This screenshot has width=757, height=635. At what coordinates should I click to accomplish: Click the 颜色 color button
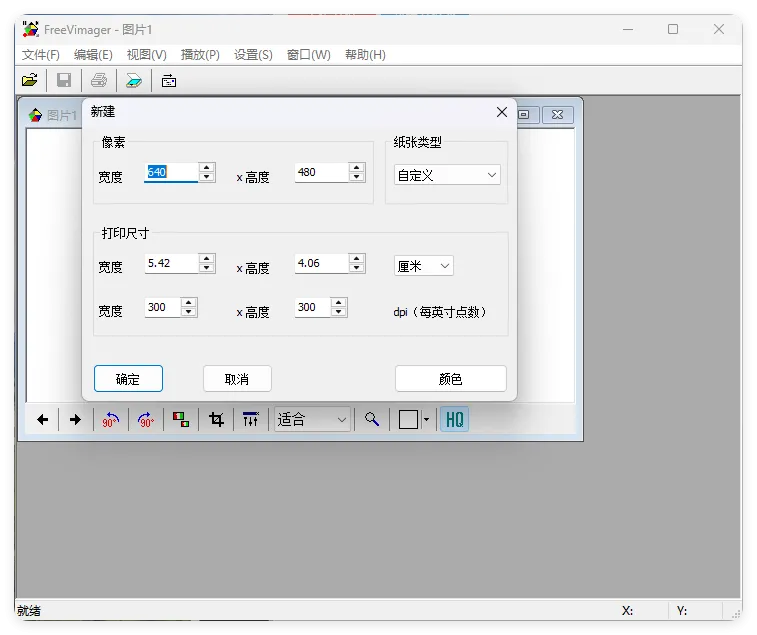450,379
